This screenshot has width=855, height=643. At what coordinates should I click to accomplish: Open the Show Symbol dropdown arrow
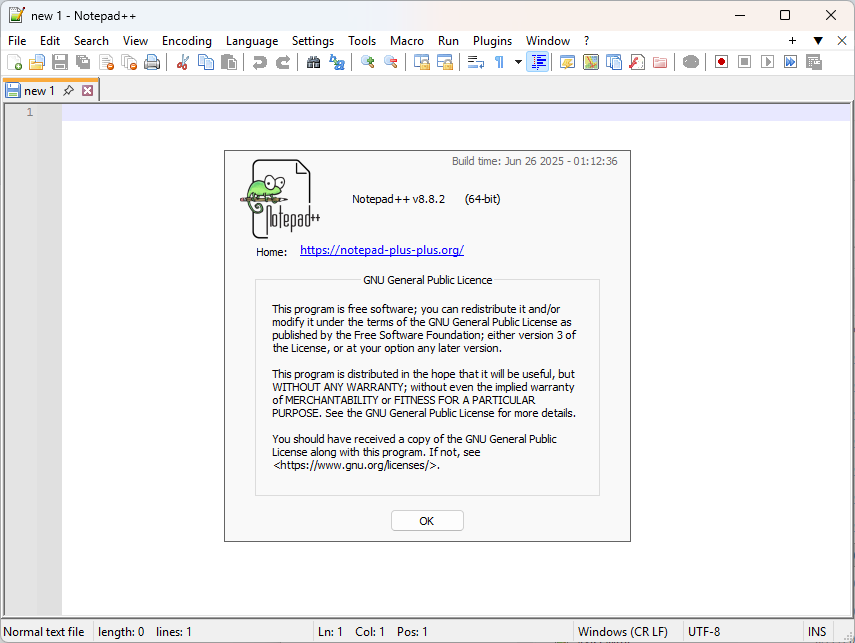point(517,61)
